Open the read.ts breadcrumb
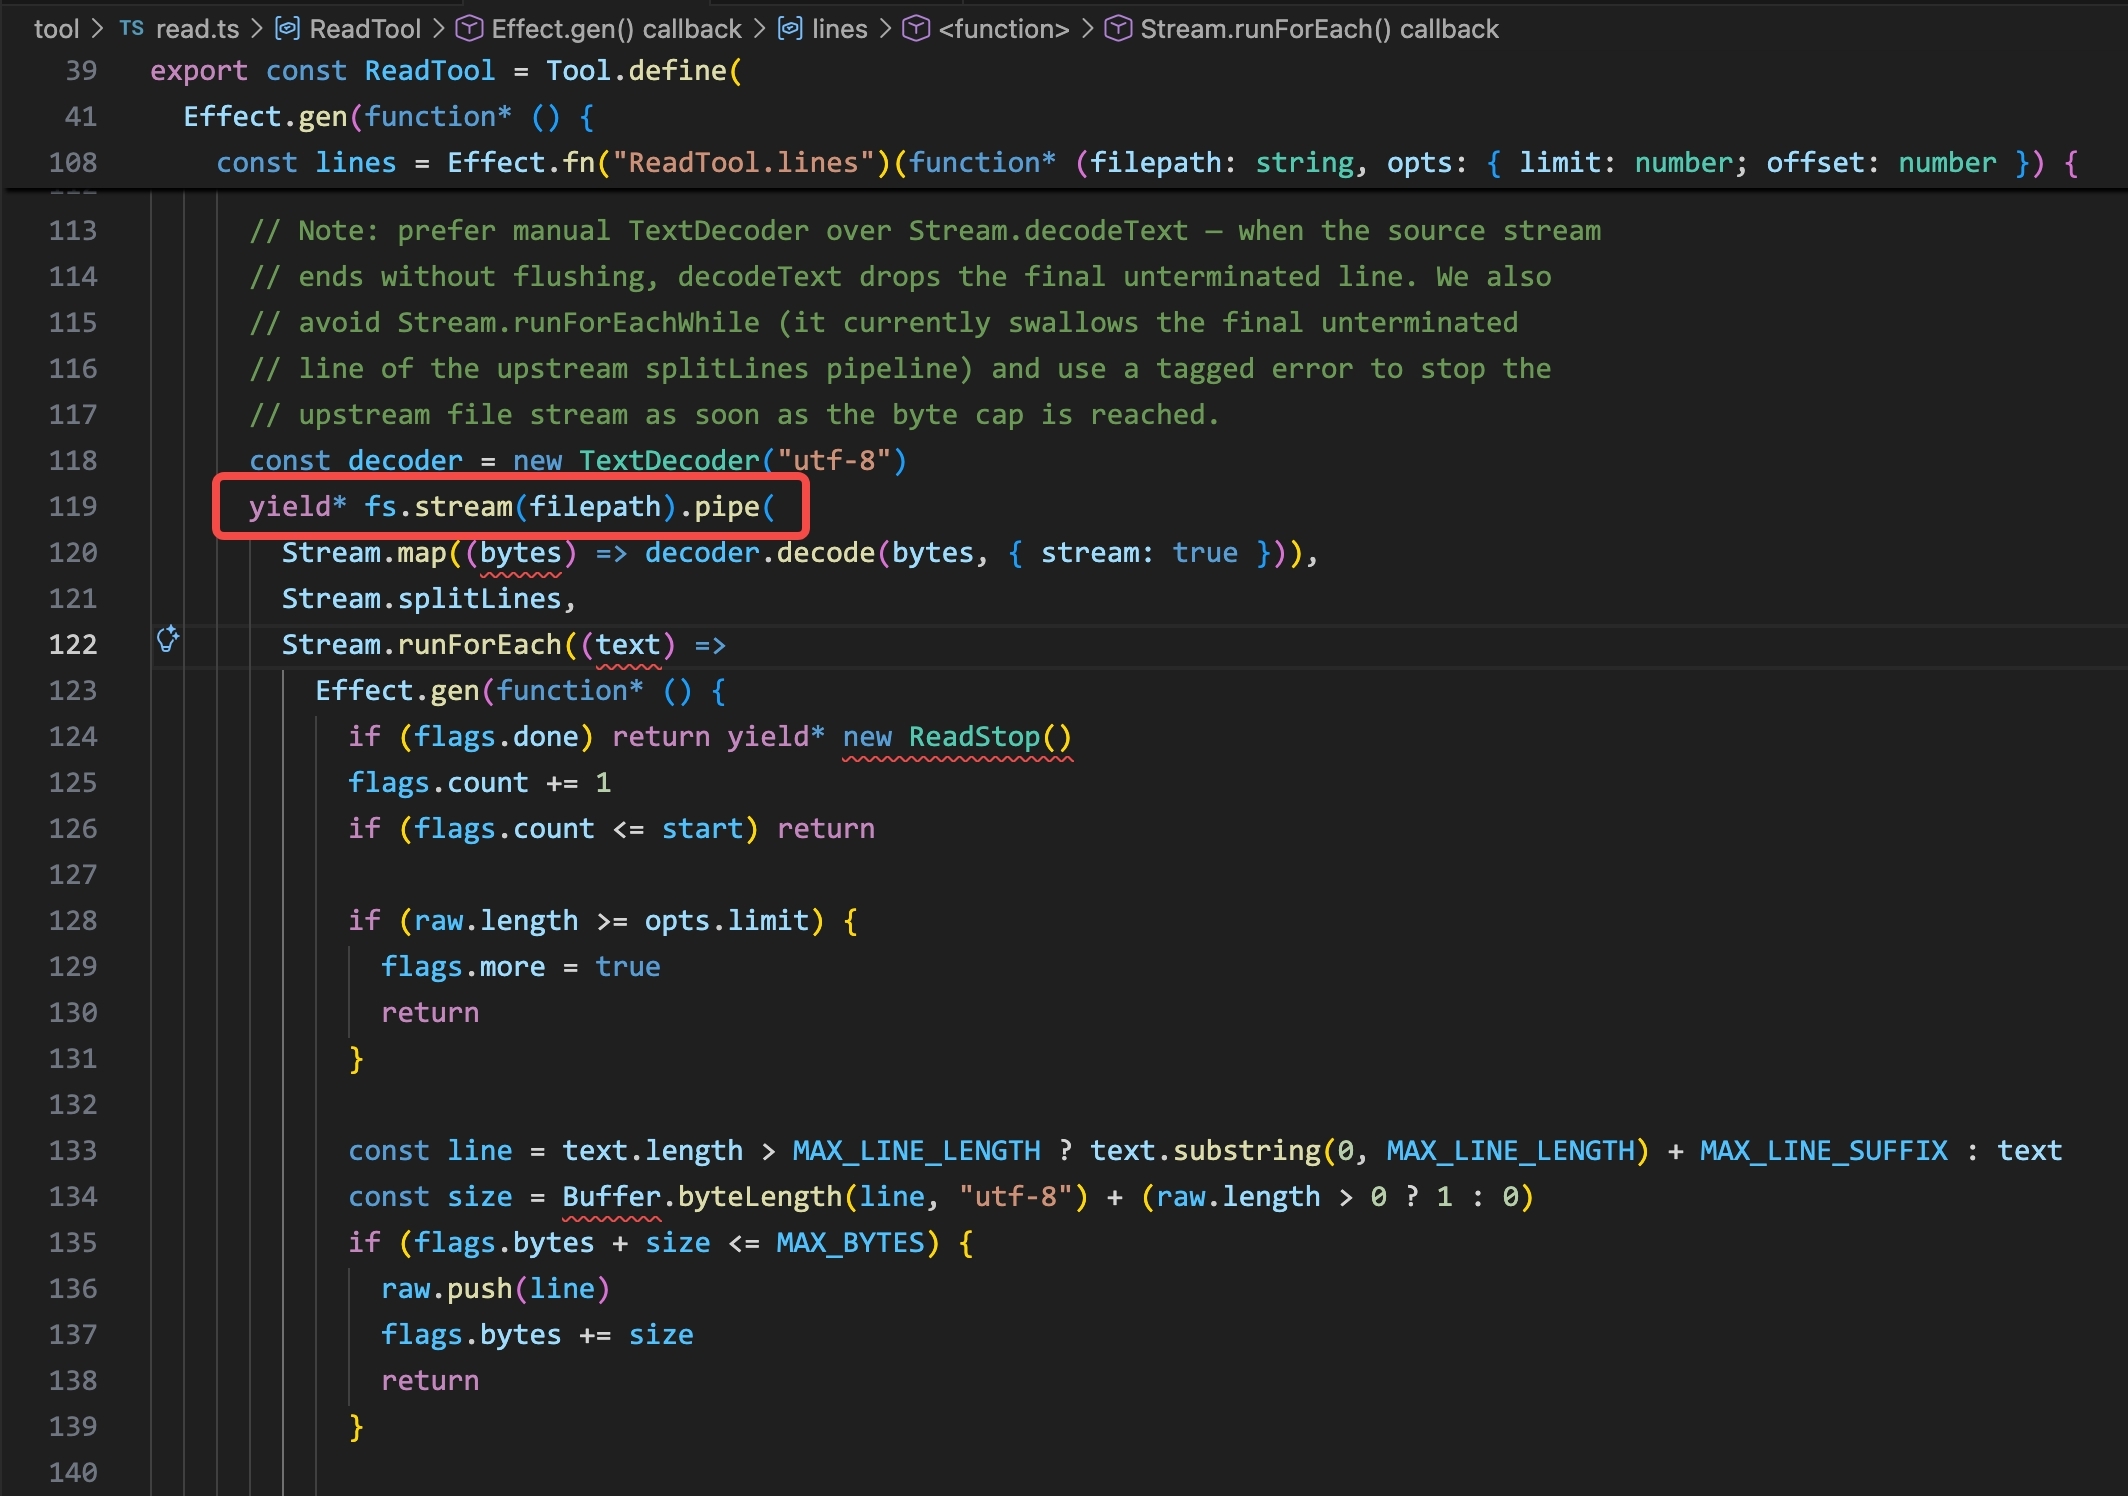Viewport: 2128px width, 1496px height. tap(197, 29)
